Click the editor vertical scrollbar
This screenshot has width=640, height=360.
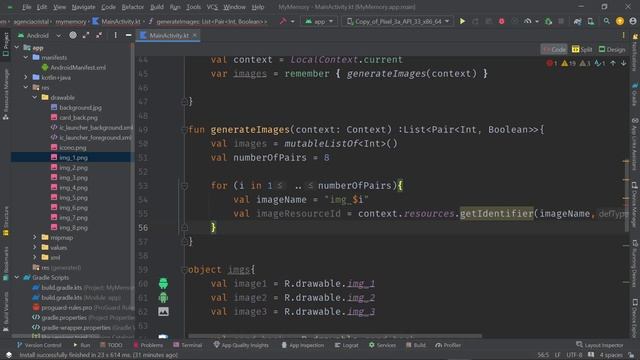(626, 196)
